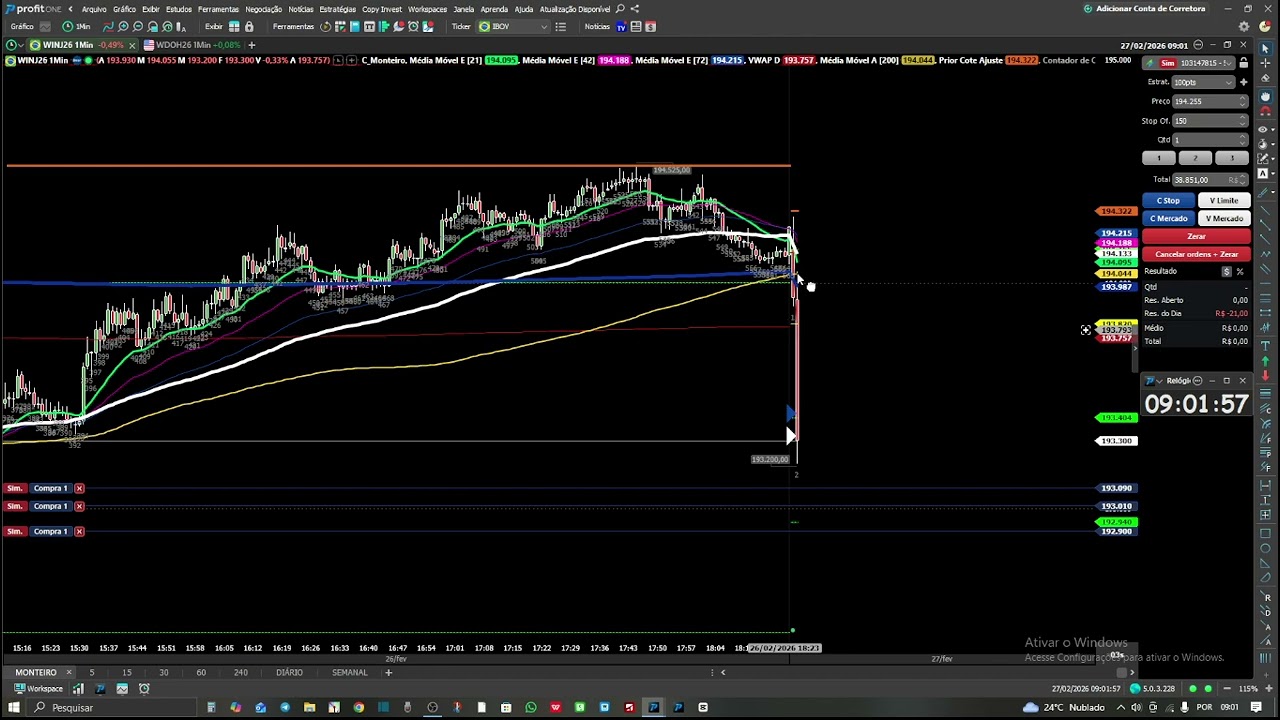Screen dimensions: 1280x720
Task: Toggle drawings visibility eye icon
Action: [1265, 129]
